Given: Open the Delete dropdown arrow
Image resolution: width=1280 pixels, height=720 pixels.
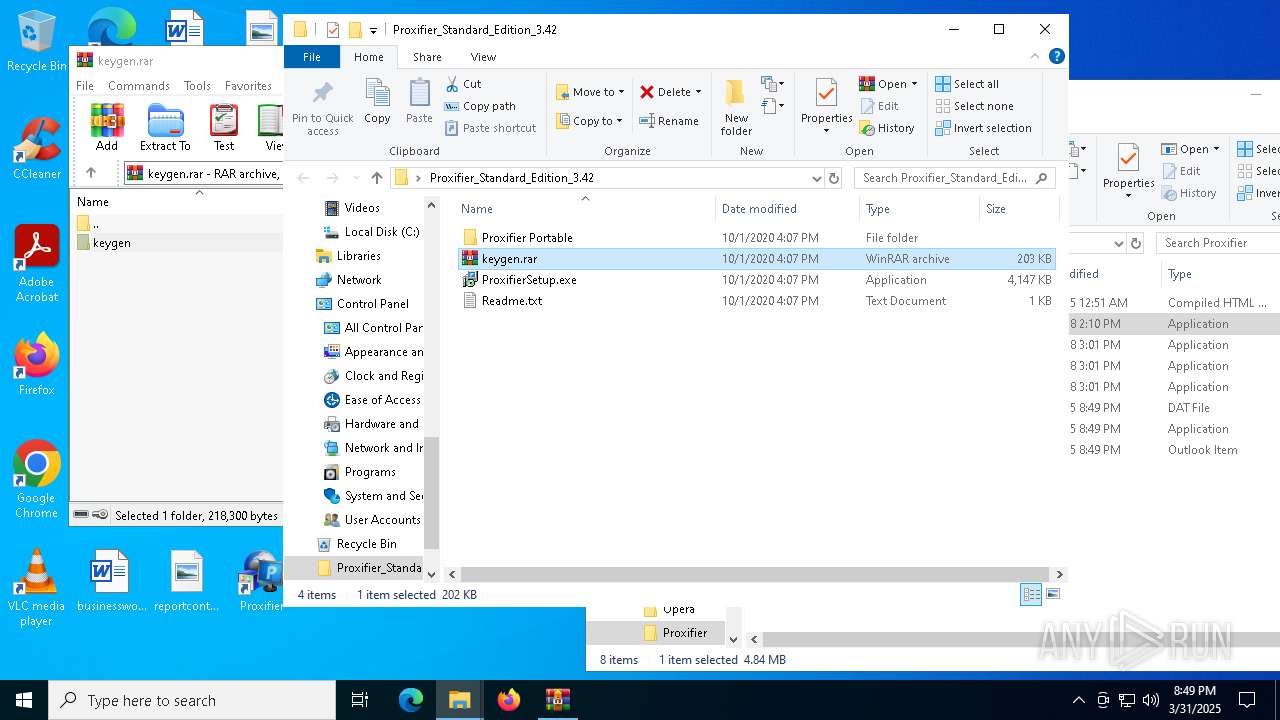Looking at the screenshot, I should [698, 92].
